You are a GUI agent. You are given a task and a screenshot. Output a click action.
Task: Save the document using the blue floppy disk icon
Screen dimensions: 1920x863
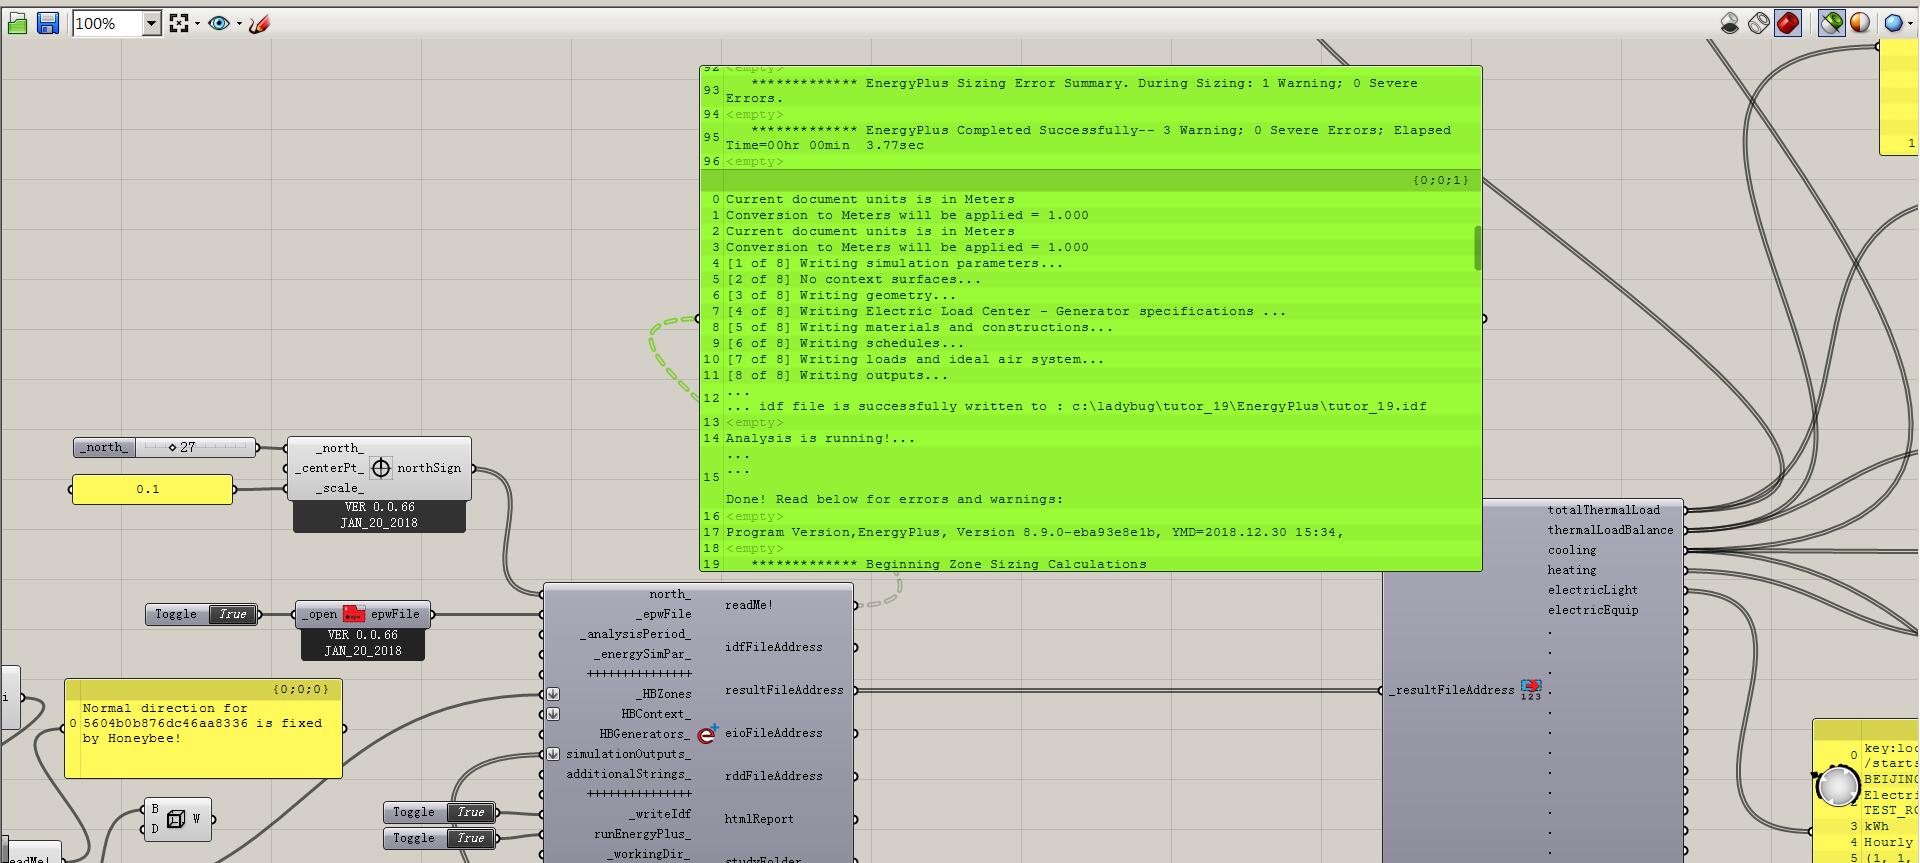click(x=47, y=23)
